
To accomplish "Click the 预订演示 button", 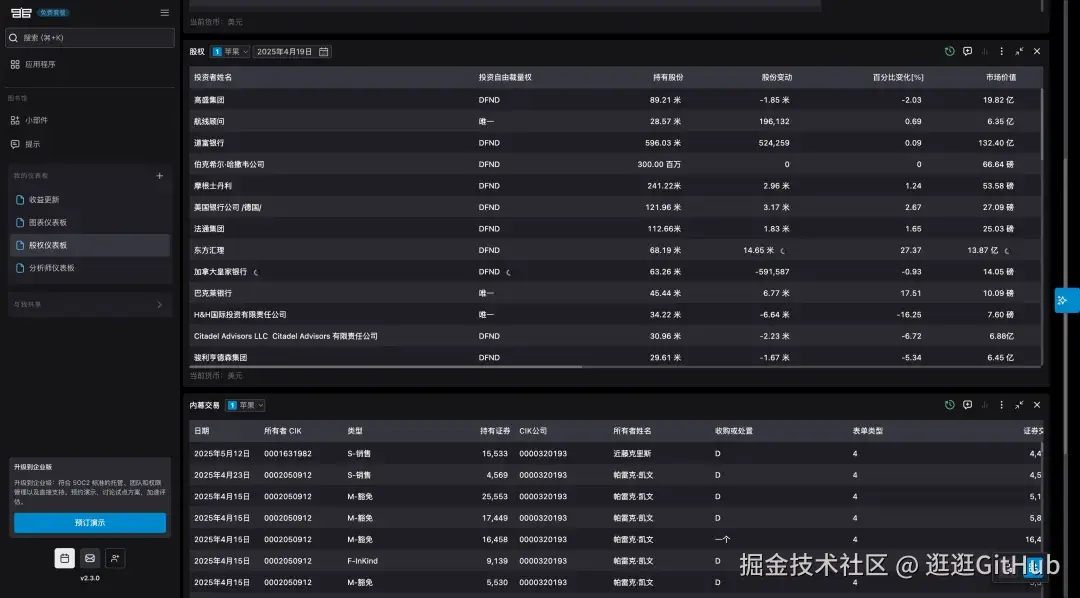I will (90, 523).
